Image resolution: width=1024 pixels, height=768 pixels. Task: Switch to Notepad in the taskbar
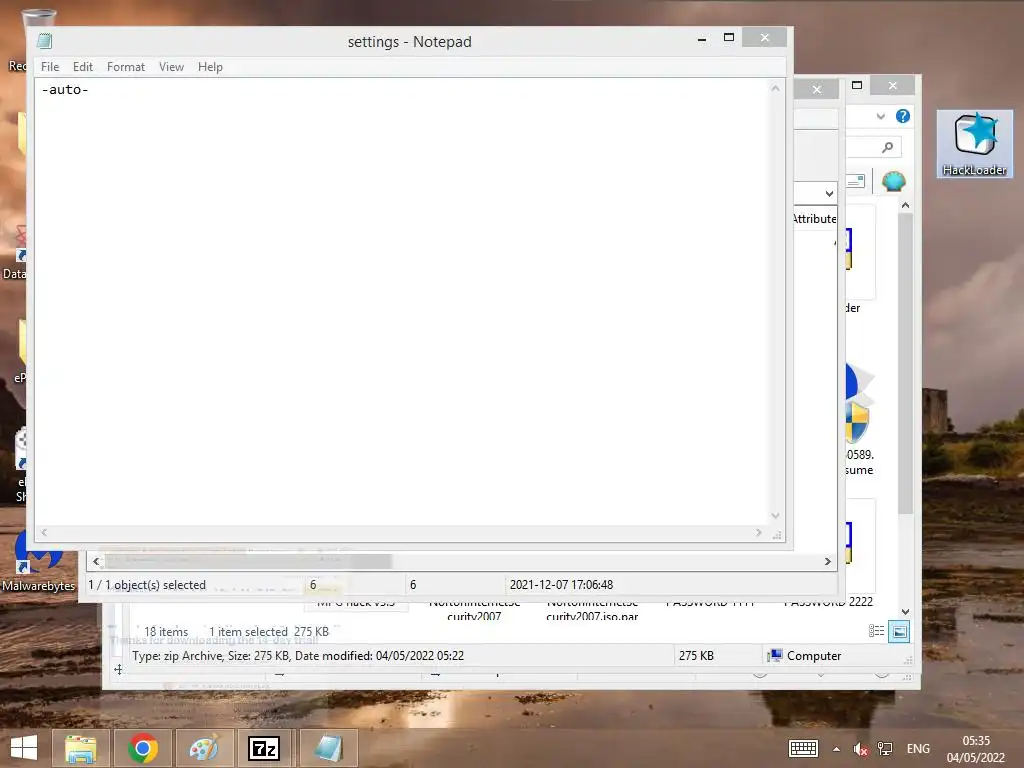[328, 748]
